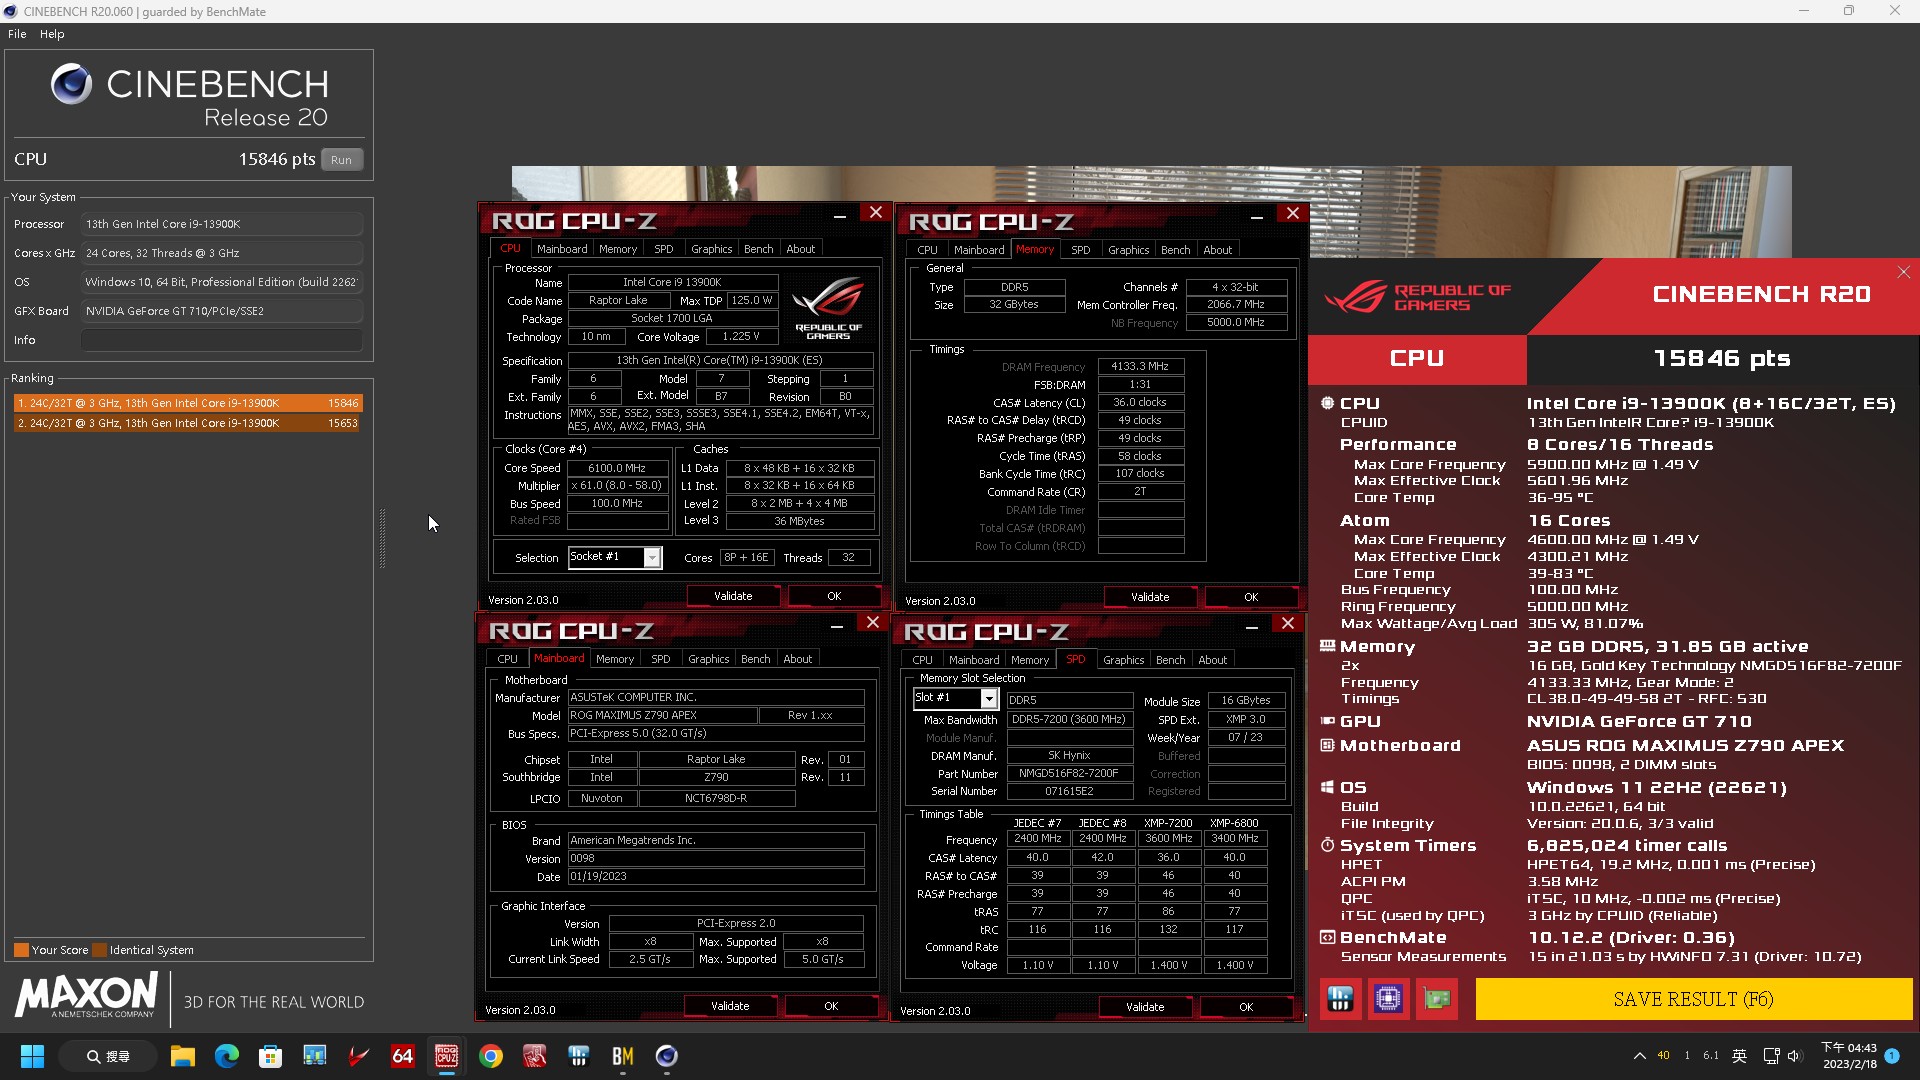The width and height of the screenshot is (1920, 1080).
Task: Select ranking row with 15653 score
Action: point(188,423)
